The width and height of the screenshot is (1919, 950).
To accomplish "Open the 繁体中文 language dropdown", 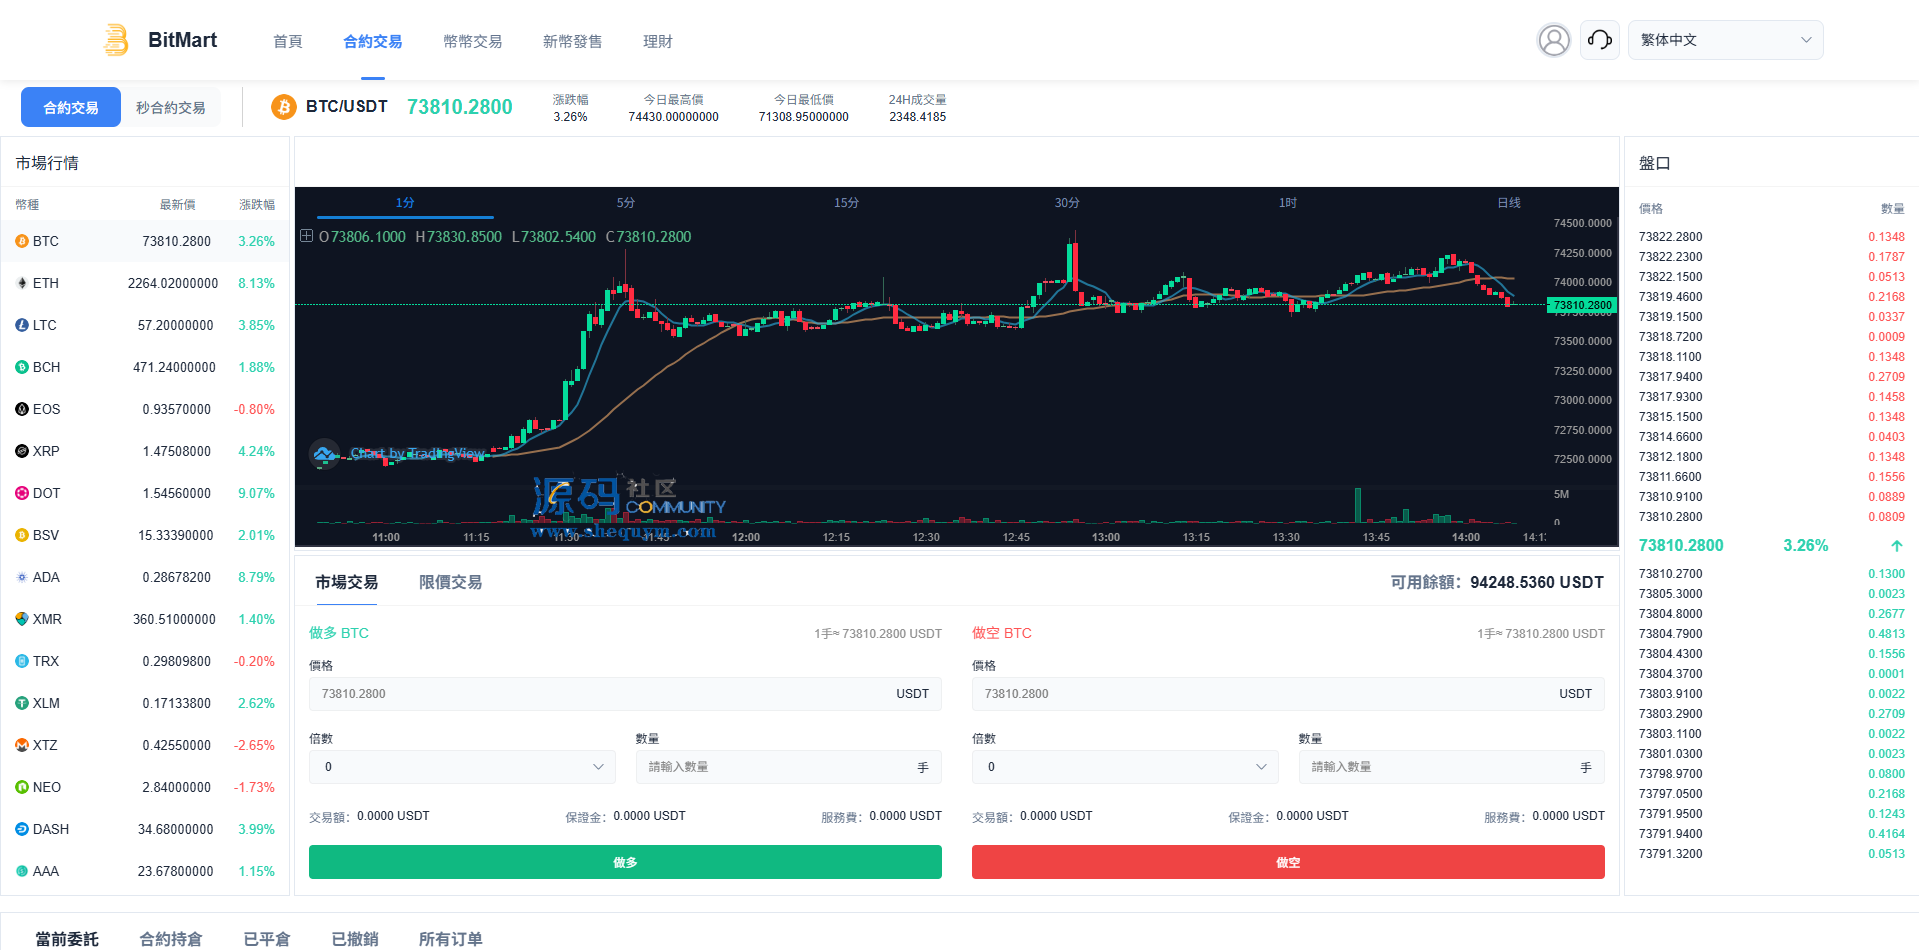I will (x=1725, y=40).
